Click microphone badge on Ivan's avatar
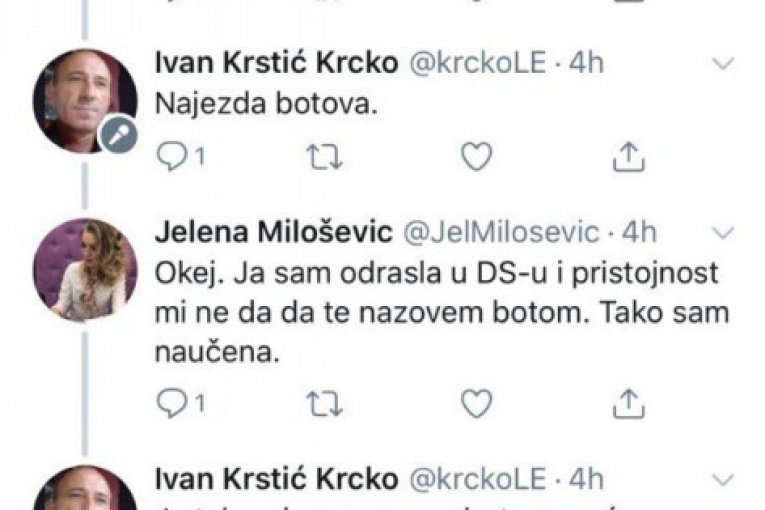The width and height of the screenshot is (765, 510). [120, 135]
